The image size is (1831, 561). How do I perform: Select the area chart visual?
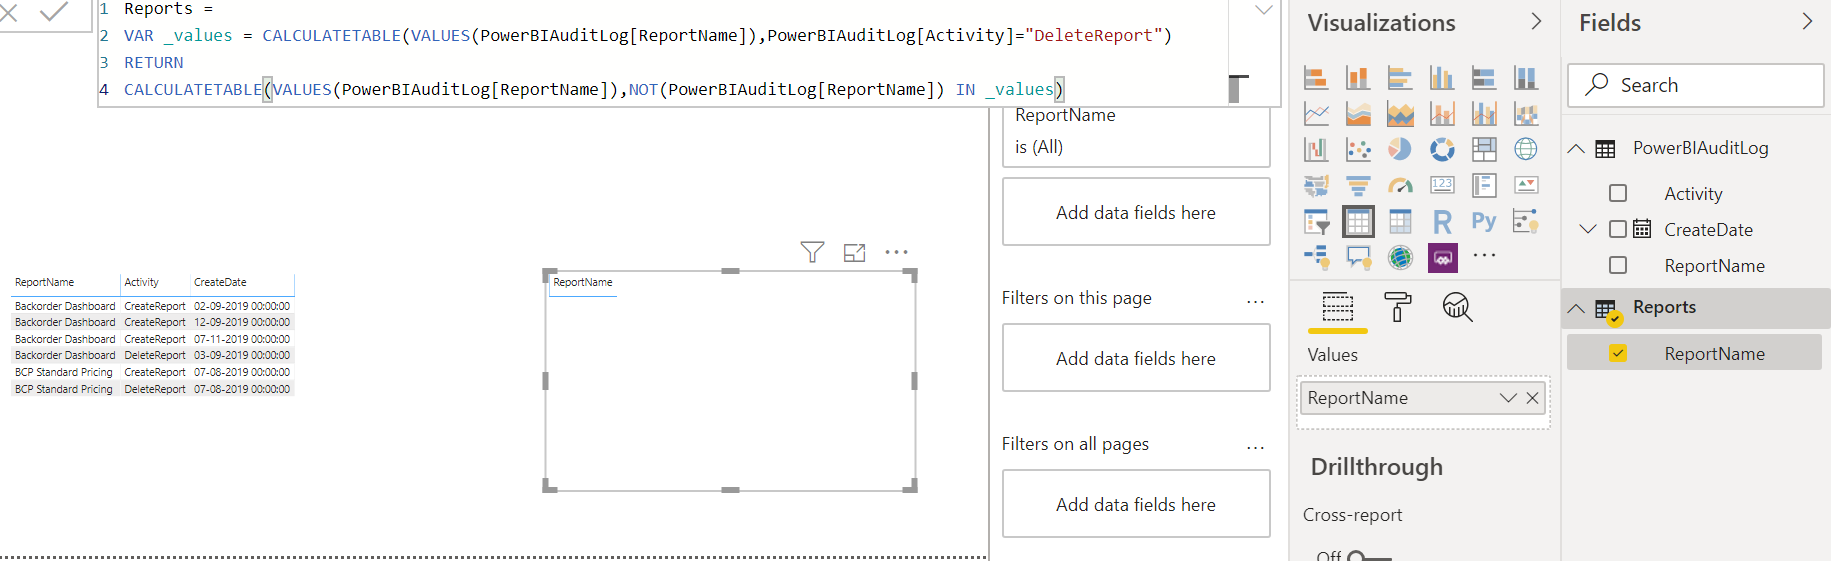click(1358, 113)
